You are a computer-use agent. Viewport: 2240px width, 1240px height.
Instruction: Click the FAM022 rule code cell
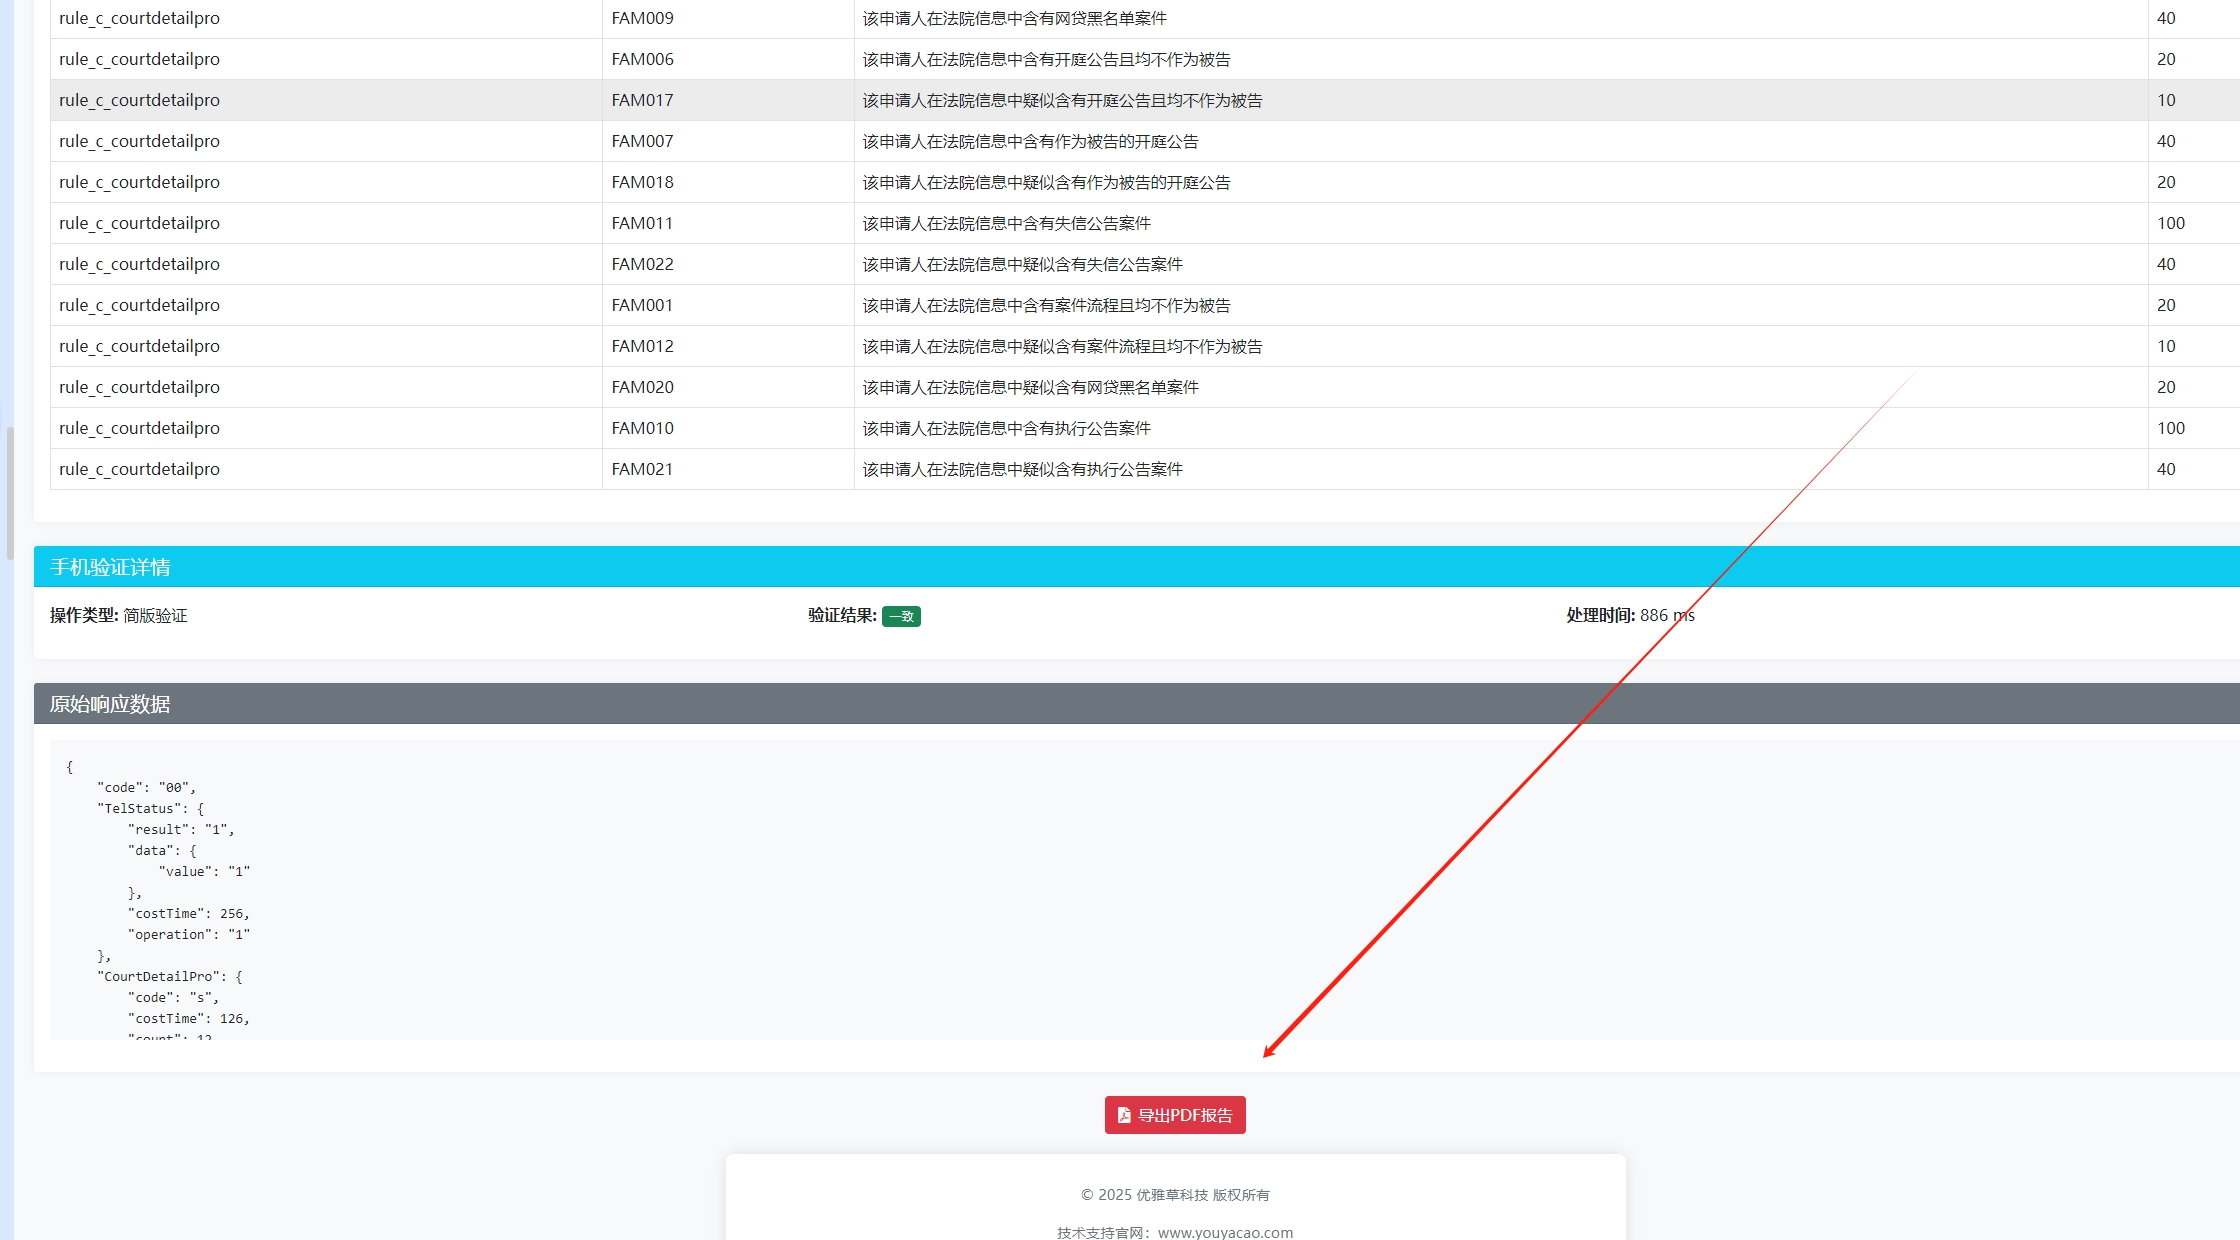click(642, 264)
